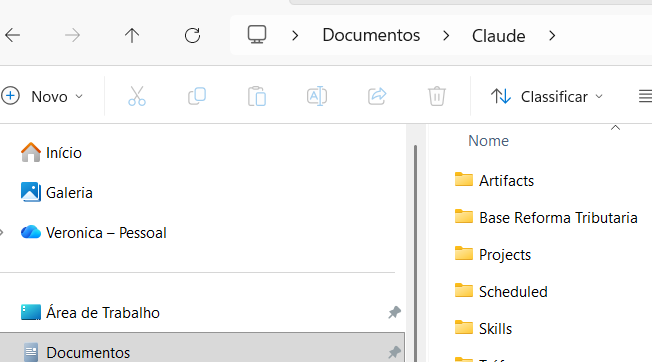
Task: Sort by the Nome column header
Action: click(x=489, y=141)
